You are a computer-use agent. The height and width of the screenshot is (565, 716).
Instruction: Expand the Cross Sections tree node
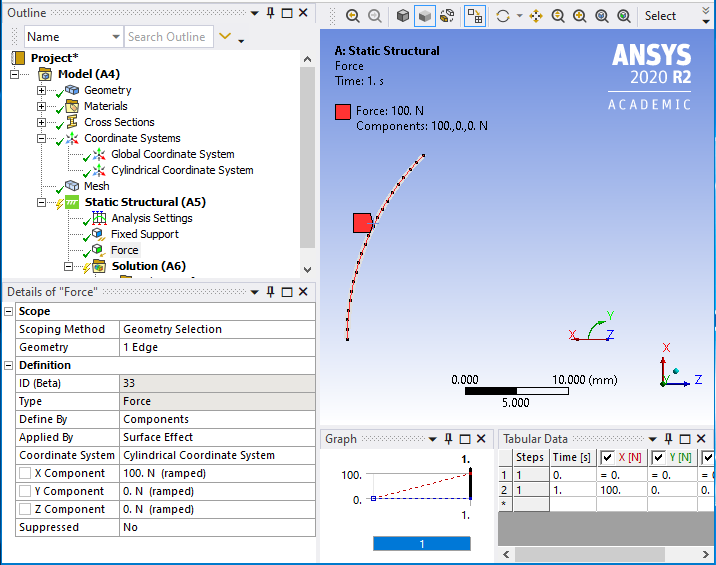(x=41, y=122)
